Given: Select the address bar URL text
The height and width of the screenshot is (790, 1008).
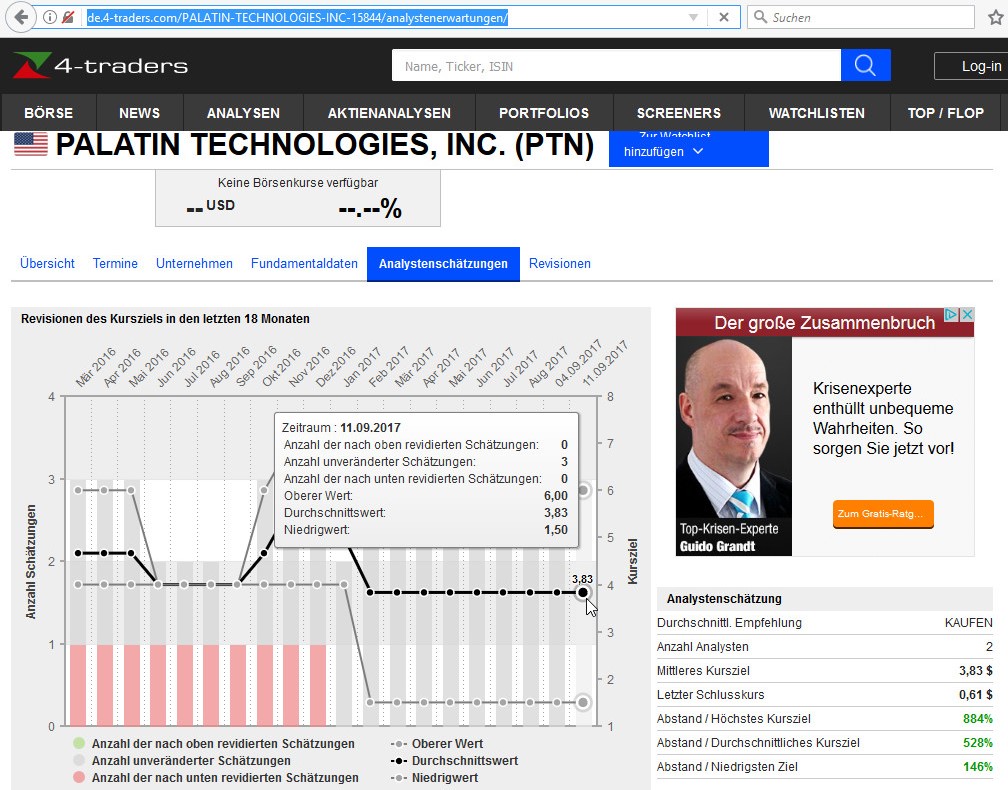Looking at the screenshot, I should (298, 17).
